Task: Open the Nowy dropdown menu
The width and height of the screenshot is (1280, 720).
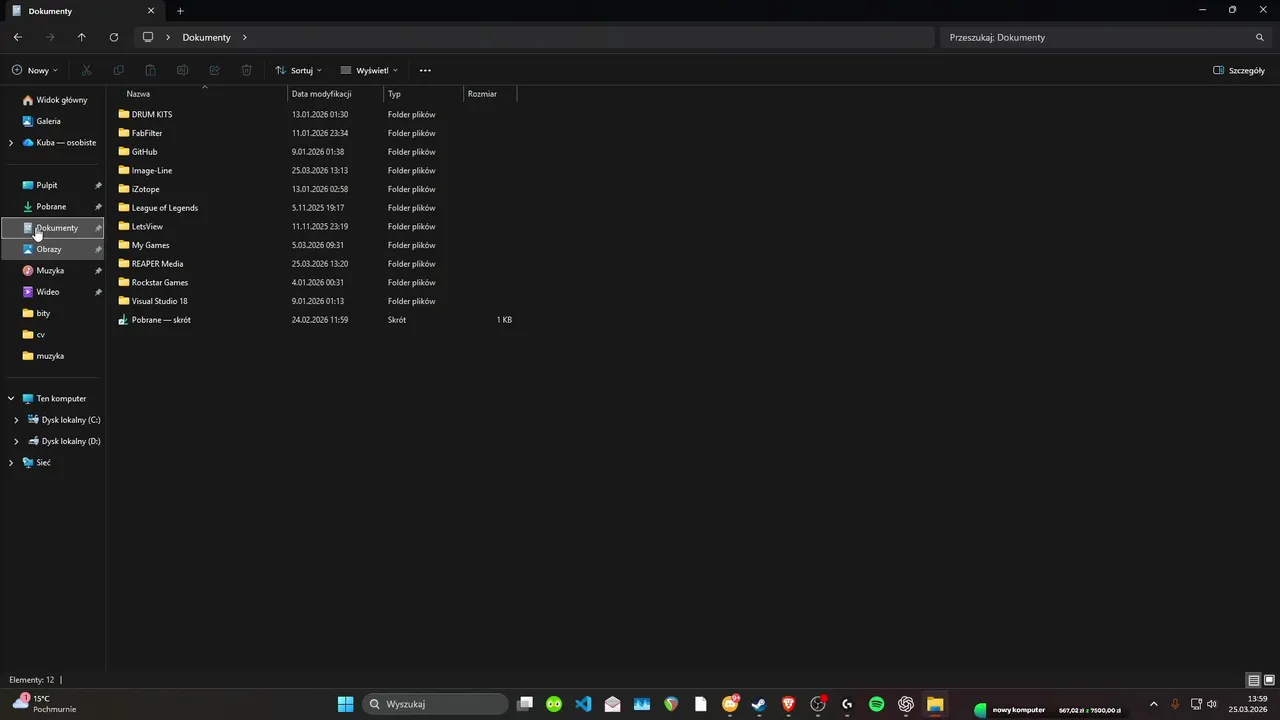Action: 35,70
